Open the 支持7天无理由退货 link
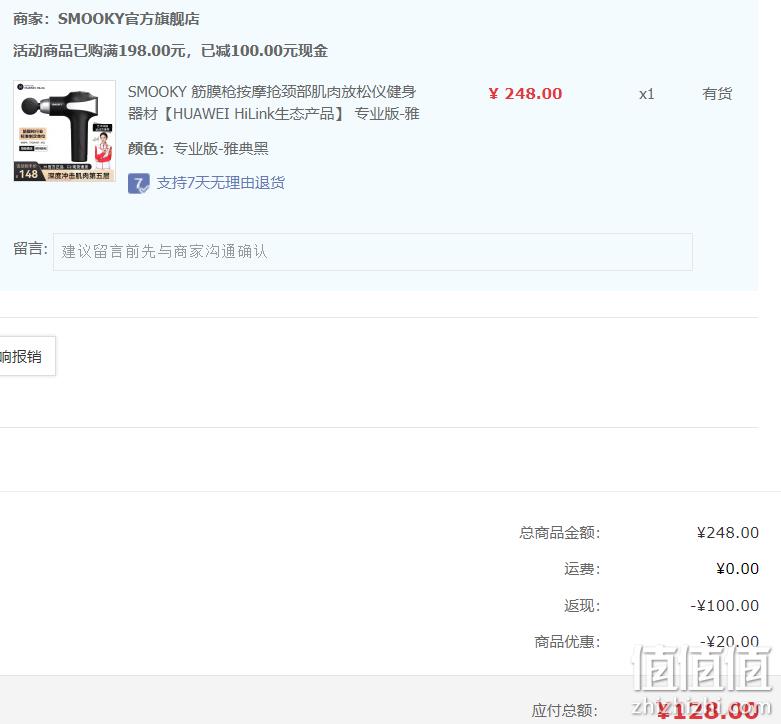 221,183
